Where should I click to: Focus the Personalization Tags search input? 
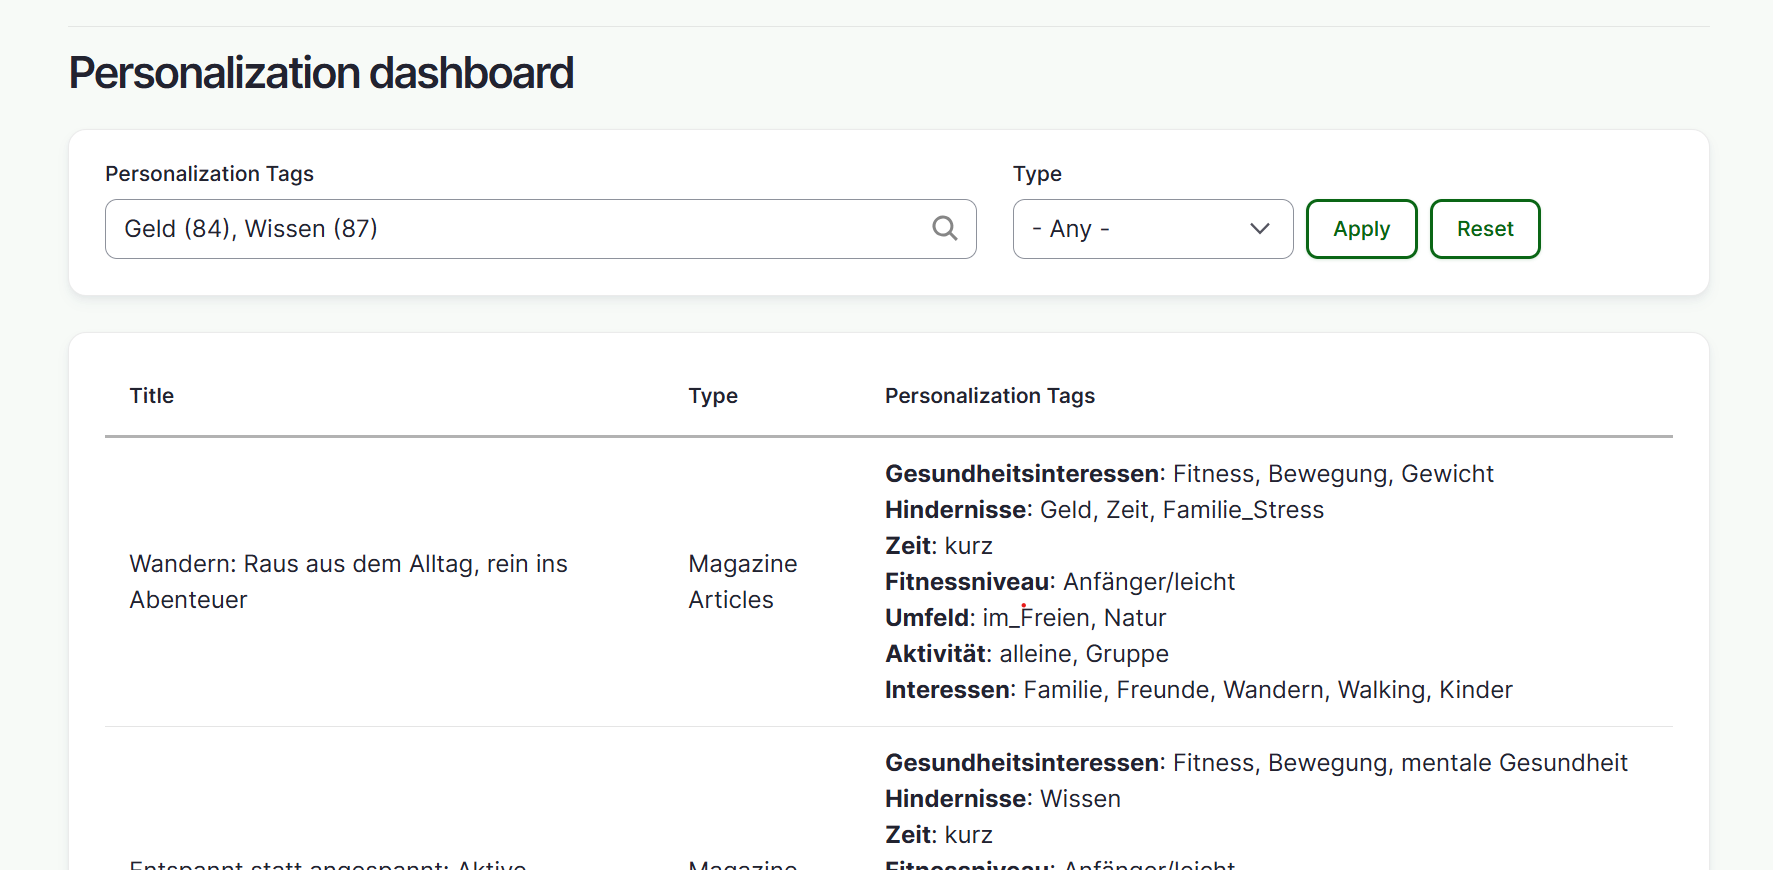[520, 229]
